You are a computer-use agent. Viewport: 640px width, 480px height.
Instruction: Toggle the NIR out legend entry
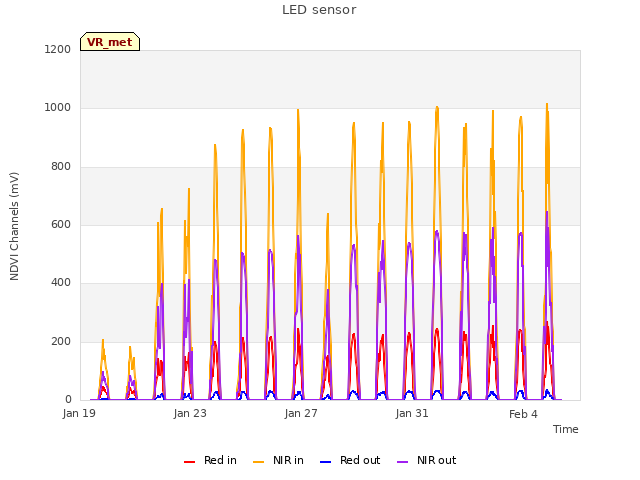click(427, 460)
